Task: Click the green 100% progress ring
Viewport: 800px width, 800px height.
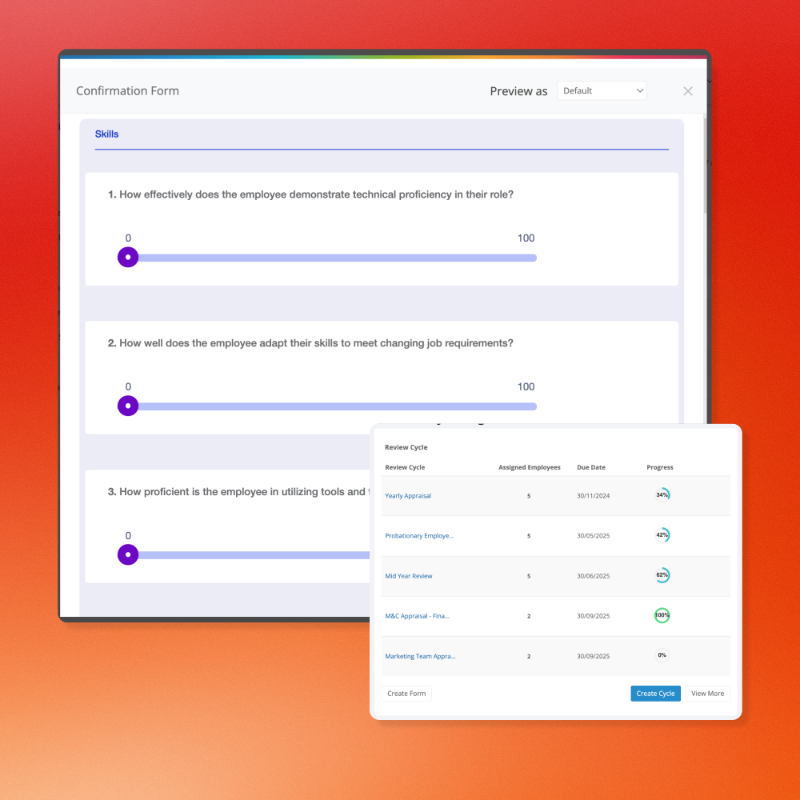Action: coord(662,615)
